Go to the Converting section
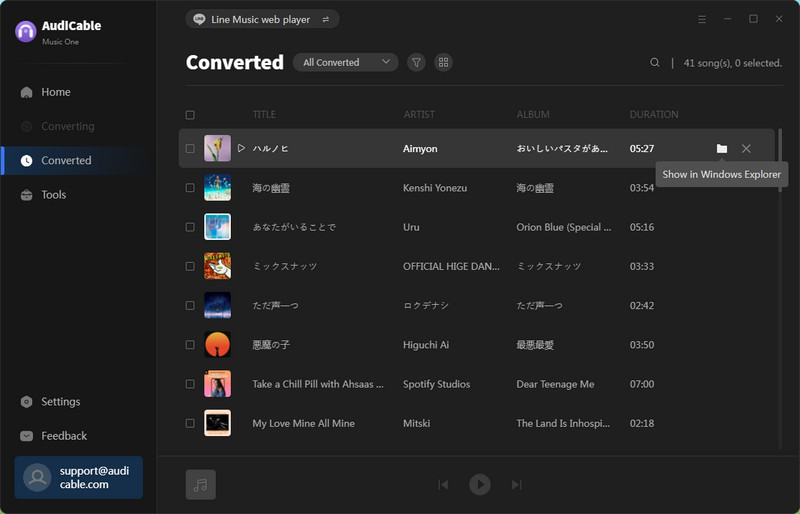This screenshot has width=800, height=514. [57, 126]
